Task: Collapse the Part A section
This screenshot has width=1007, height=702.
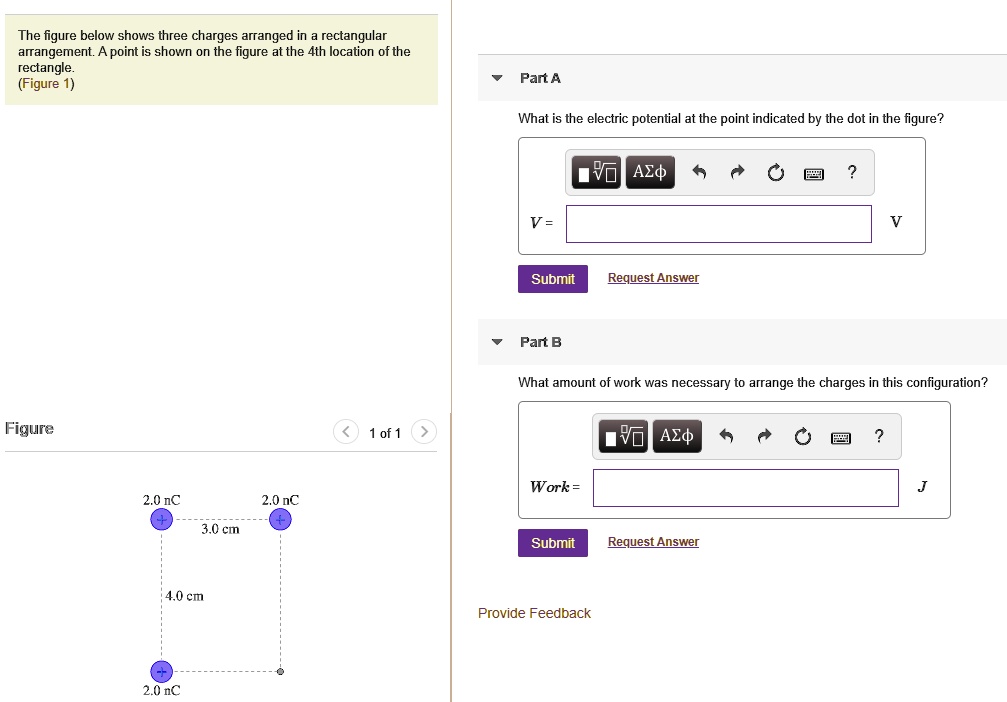Action: [498, 78]
